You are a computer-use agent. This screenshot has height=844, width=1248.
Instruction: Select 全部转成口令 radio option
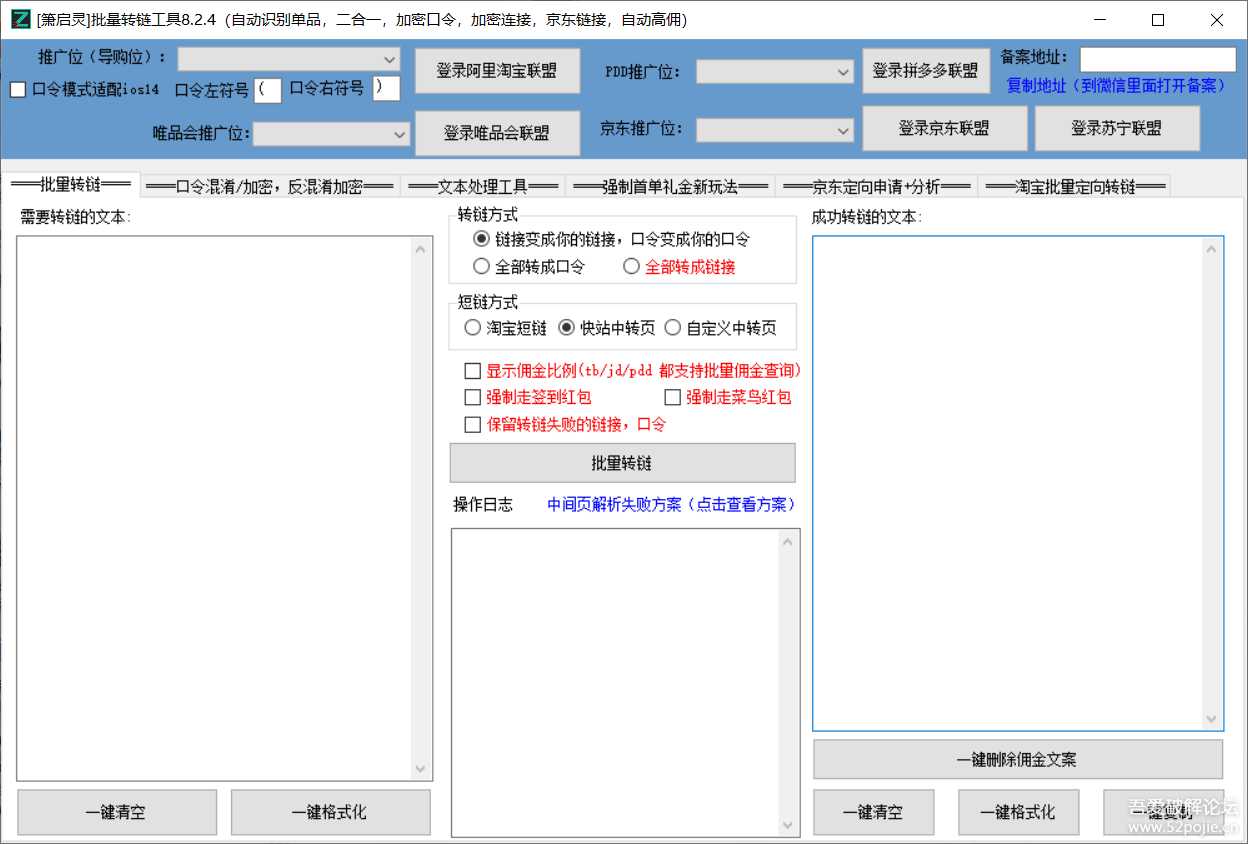click(x=481, y=265)
